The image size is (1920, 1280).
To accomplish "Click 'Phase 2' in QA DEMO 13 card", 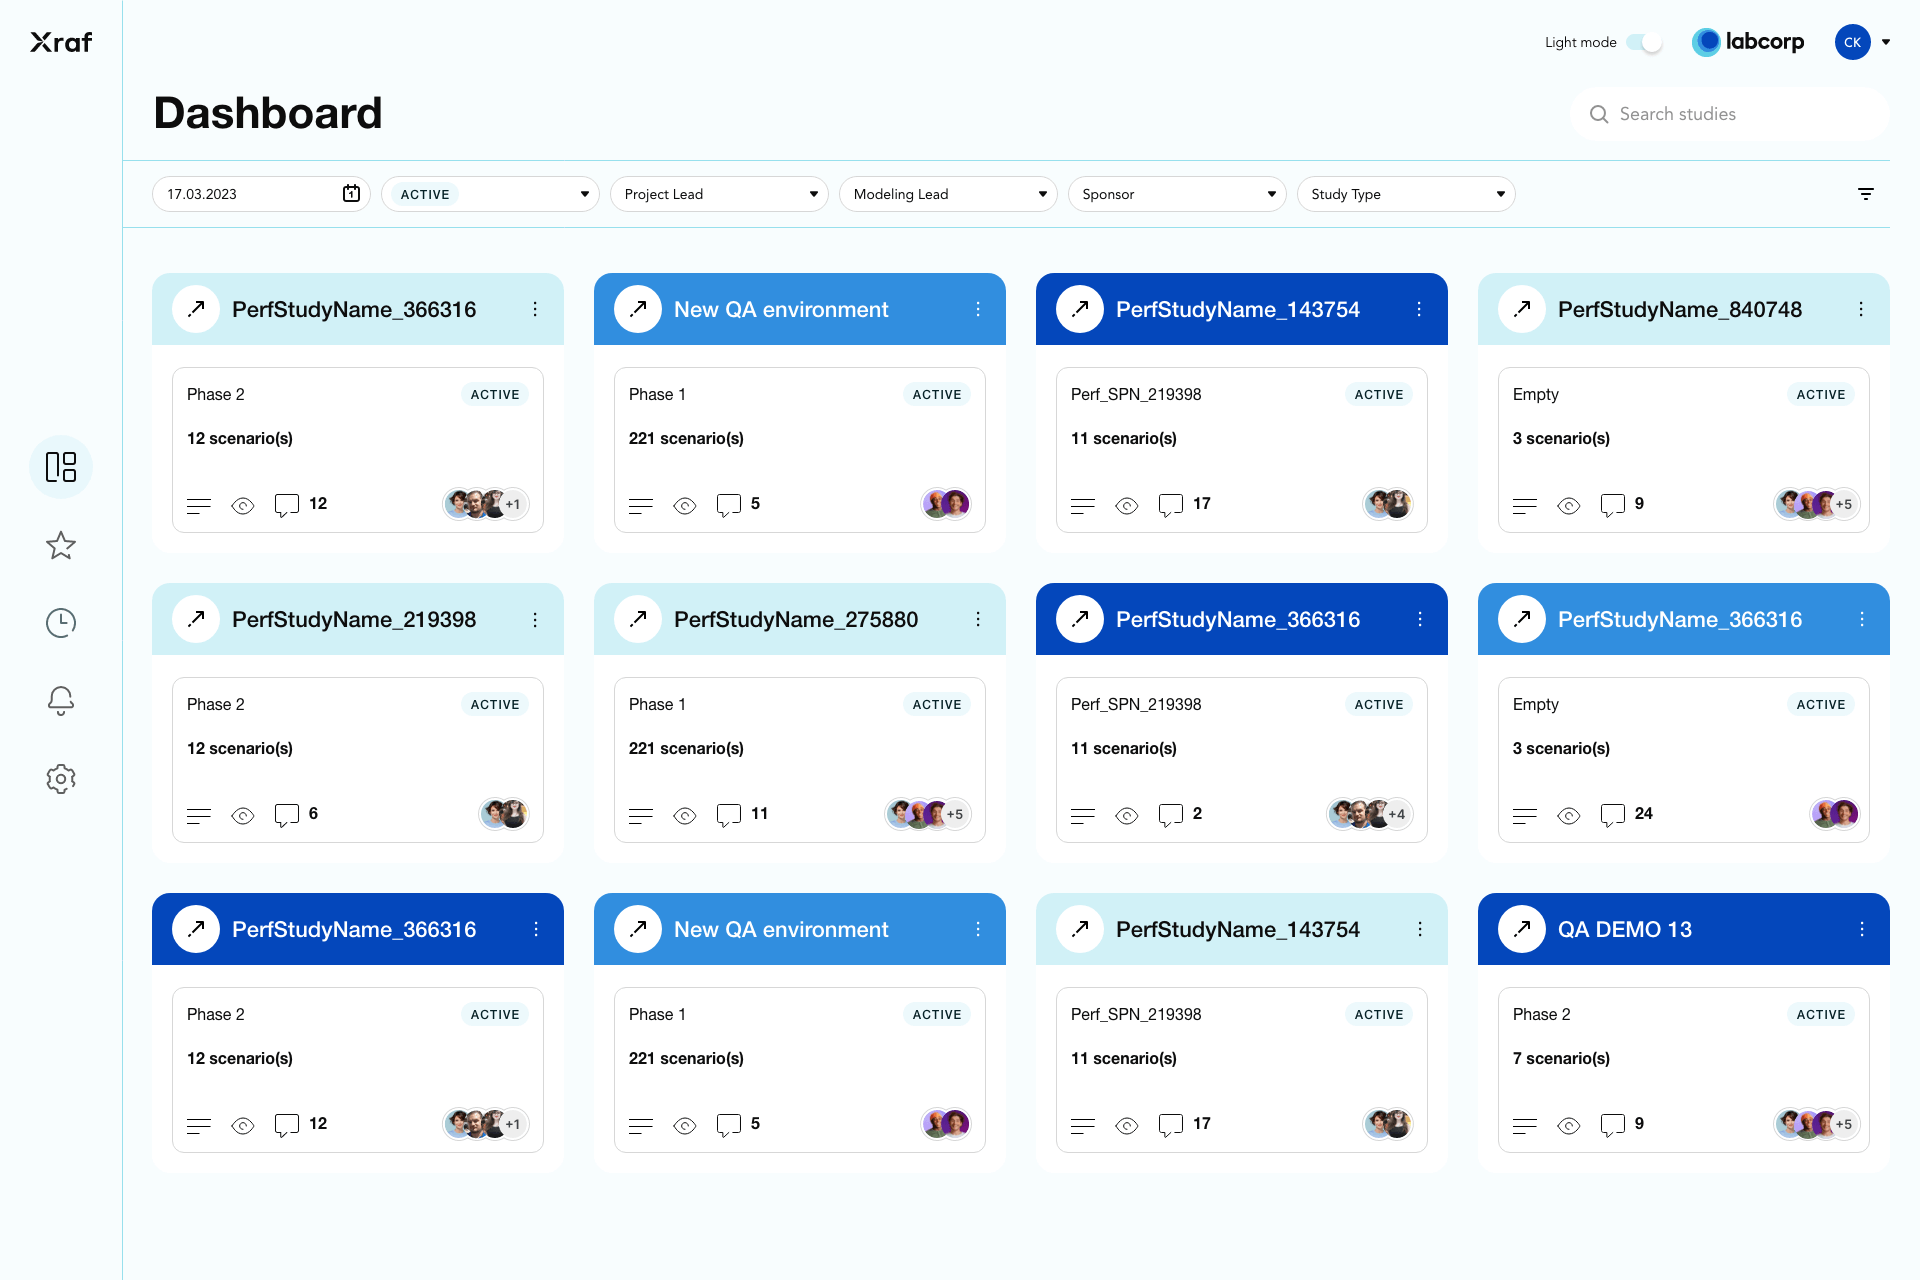I will [x=1541, y=1014].
